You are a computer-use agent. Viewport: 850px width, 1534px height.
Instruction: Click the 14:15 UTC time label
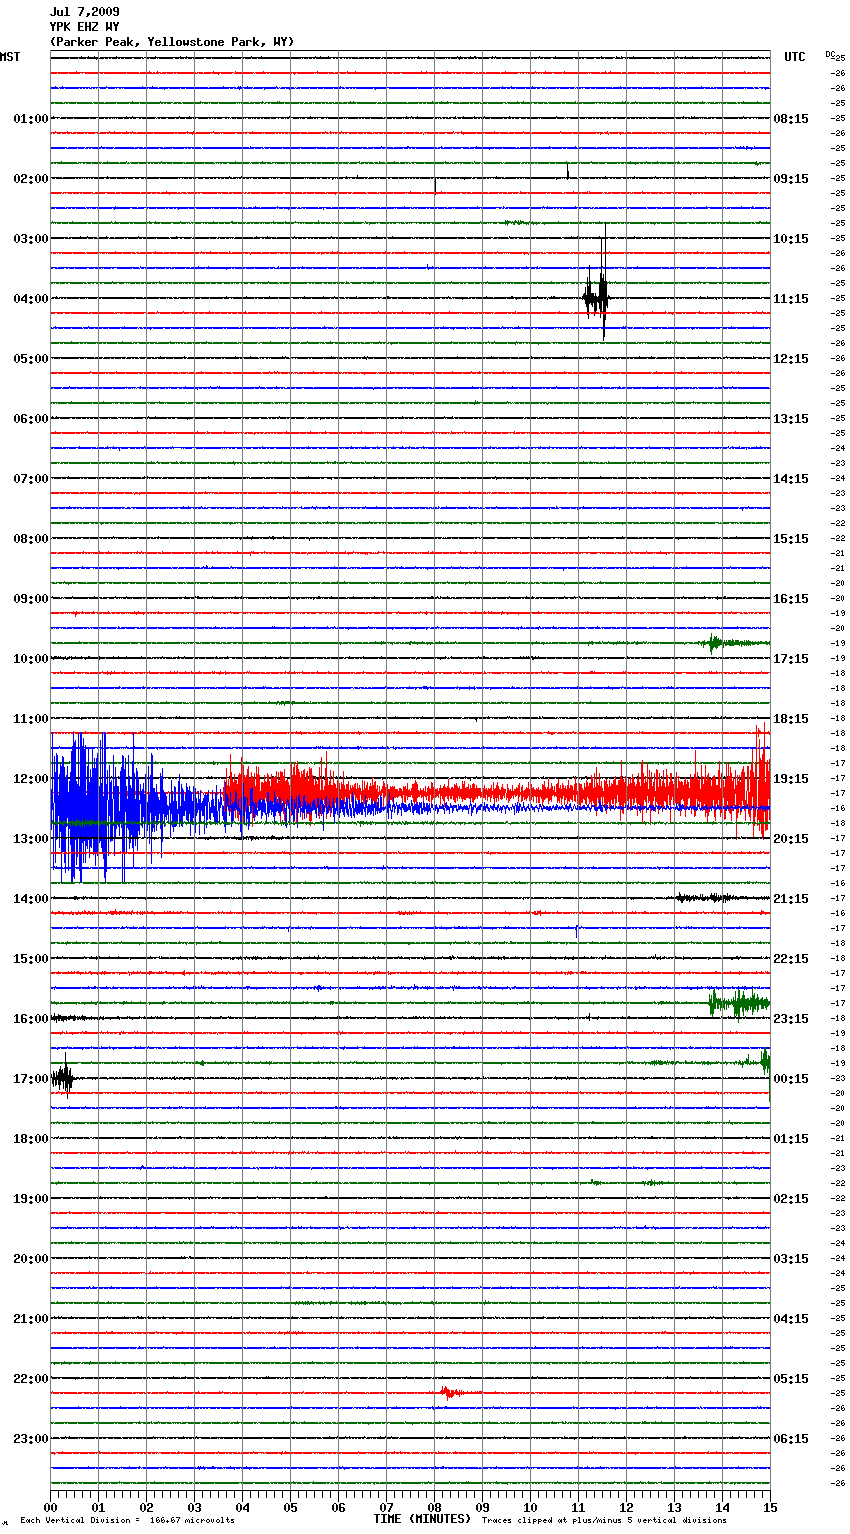791,479
